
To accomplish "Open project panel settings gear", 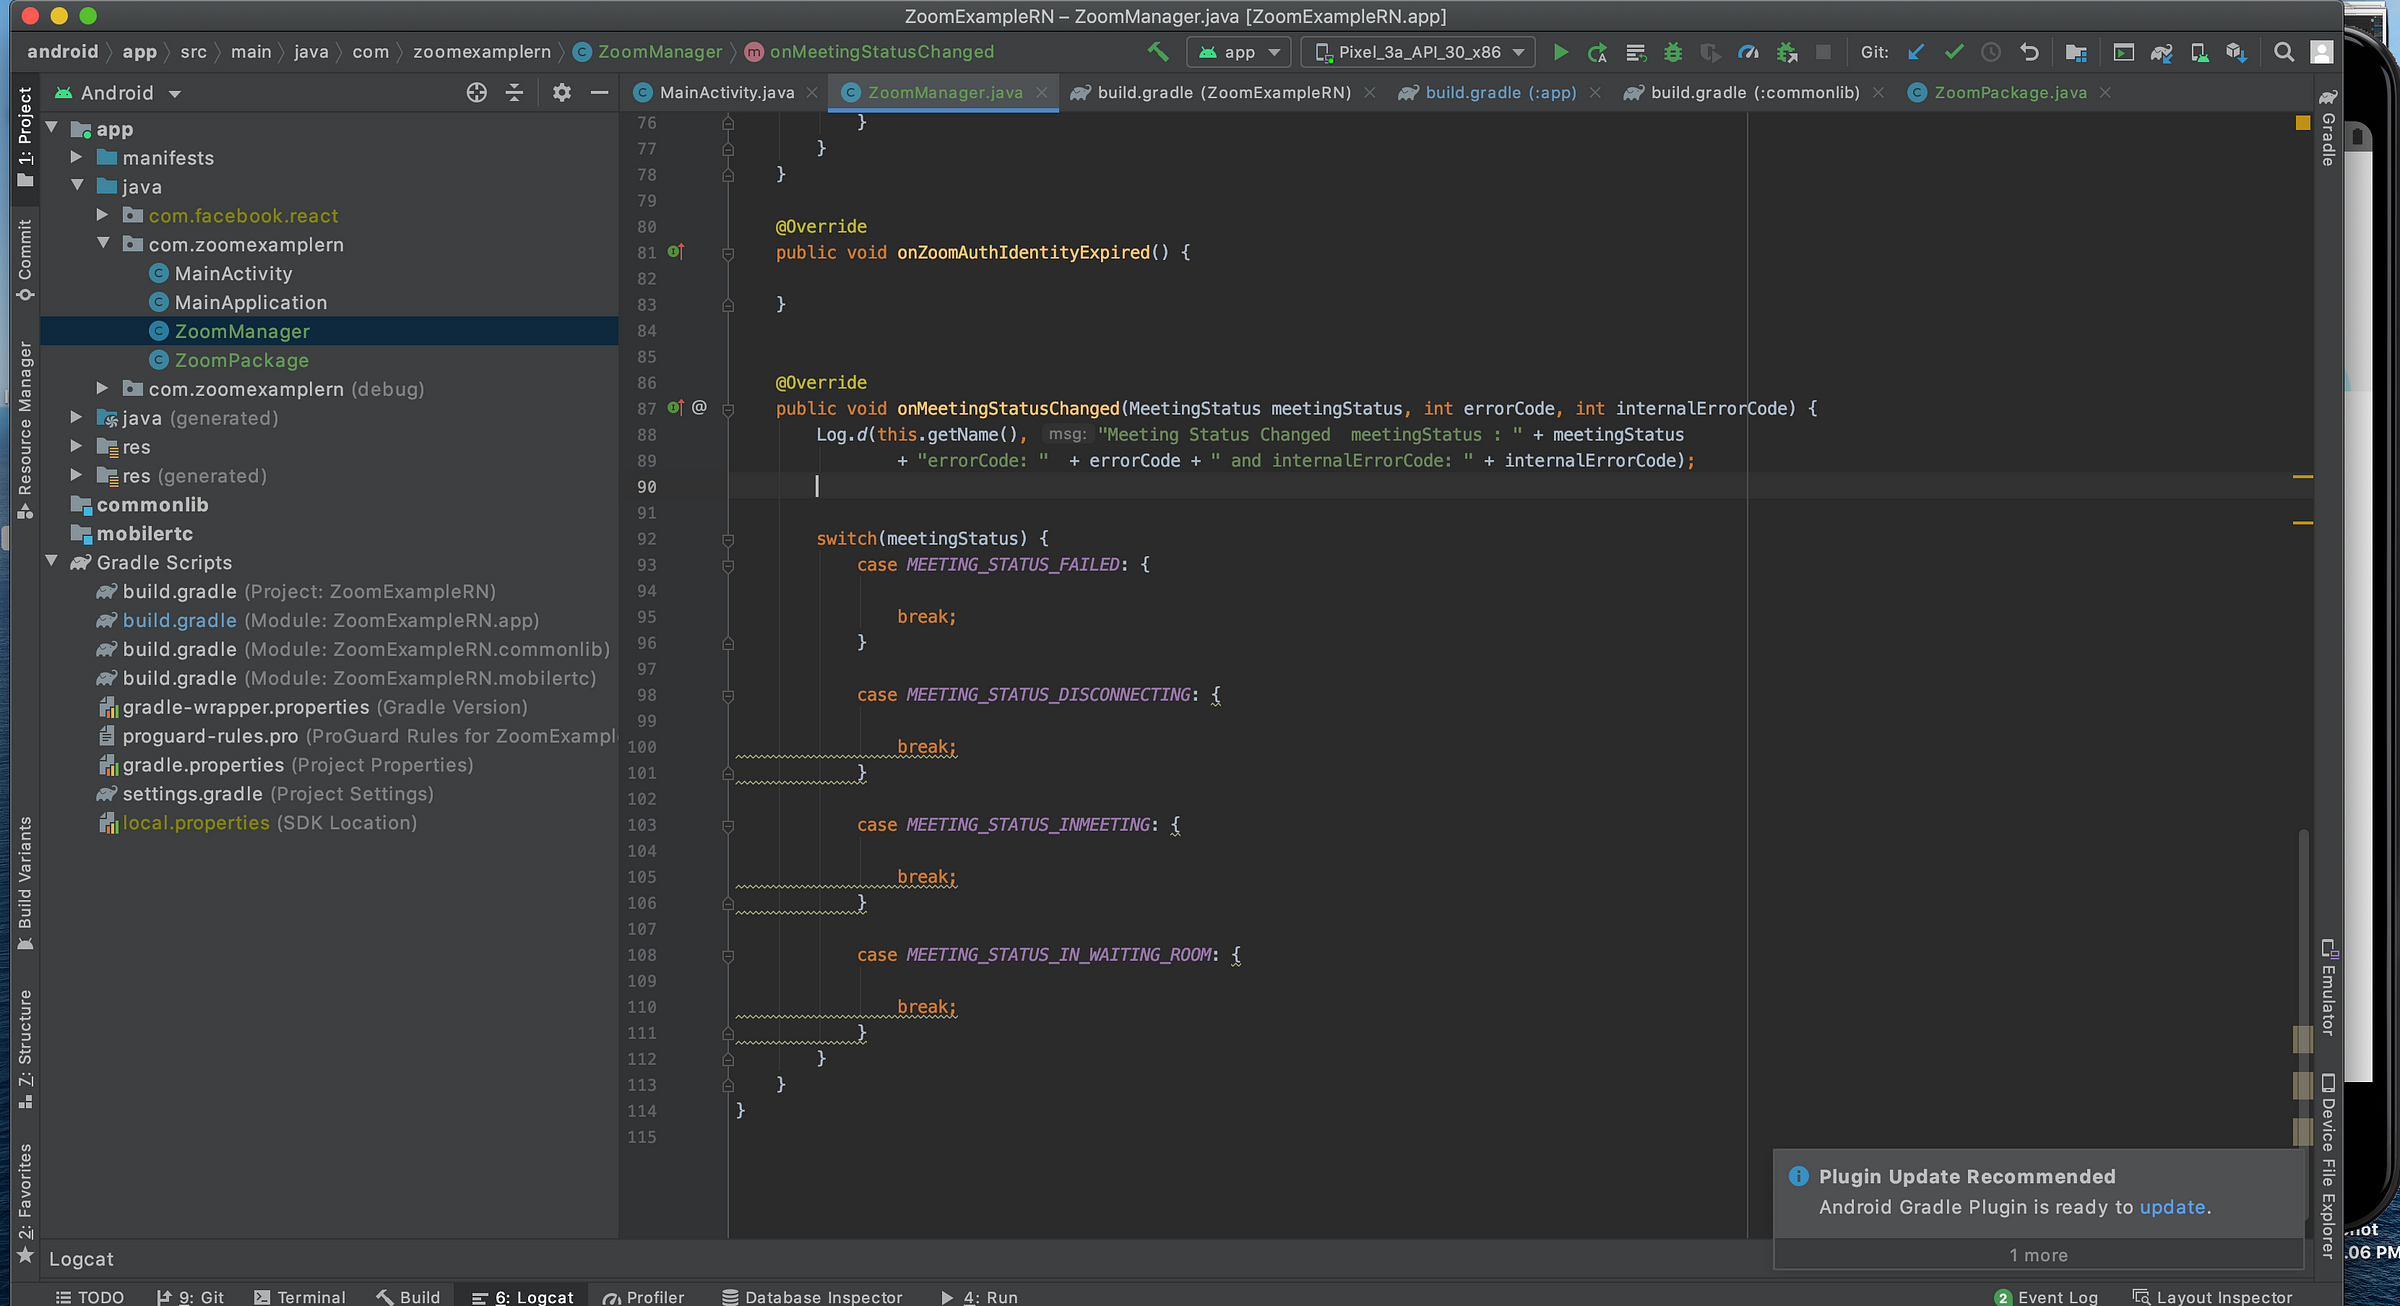I will [x=561, y=93].
